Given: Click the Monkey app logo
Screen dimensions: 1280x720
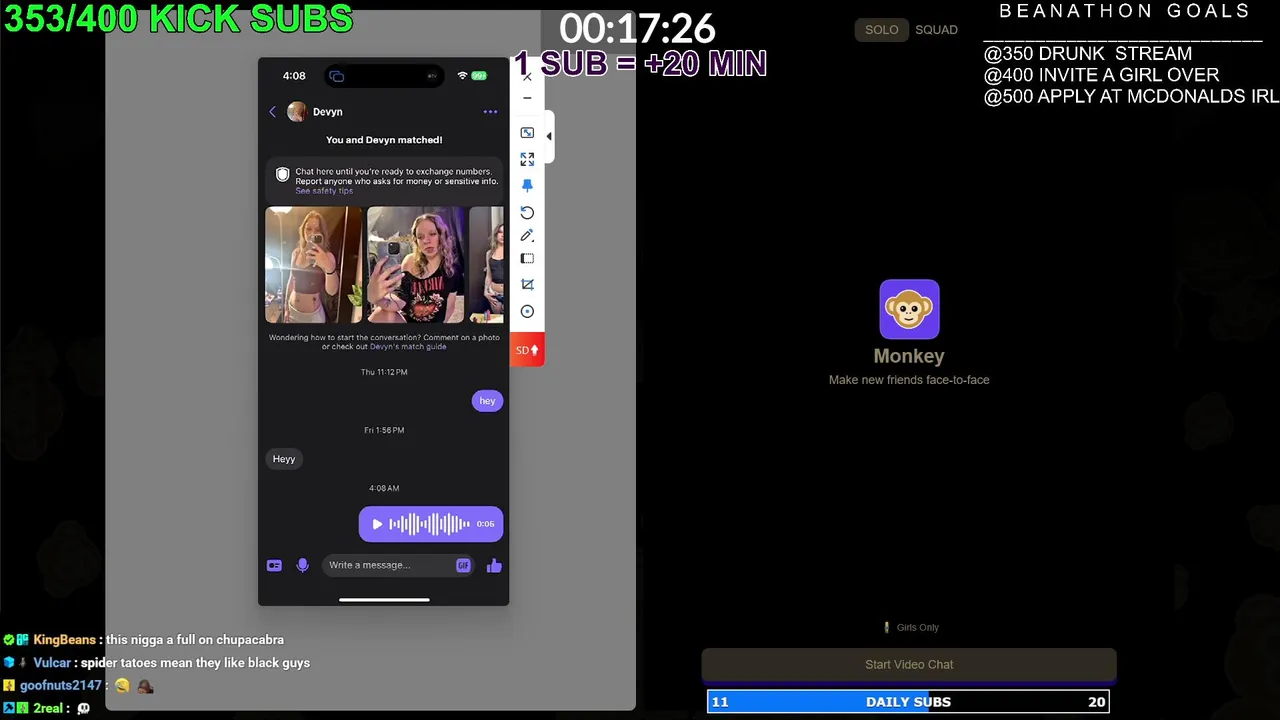Looking at the screenshot, I should click(x=909, y=309).
